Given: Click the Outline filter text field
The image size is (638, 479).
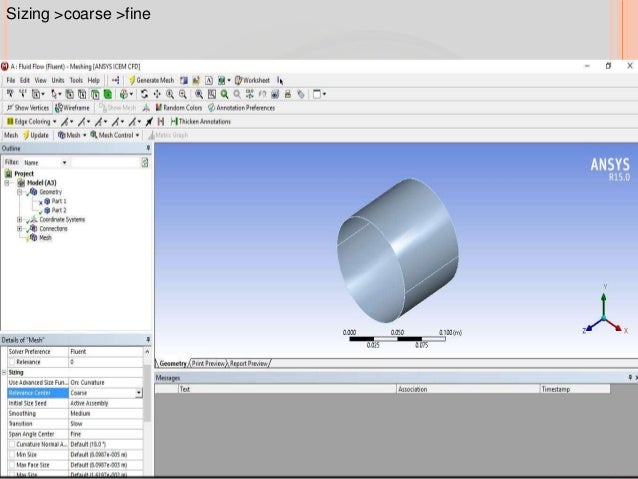Looking at the screenshot, I should click(105, 163).
